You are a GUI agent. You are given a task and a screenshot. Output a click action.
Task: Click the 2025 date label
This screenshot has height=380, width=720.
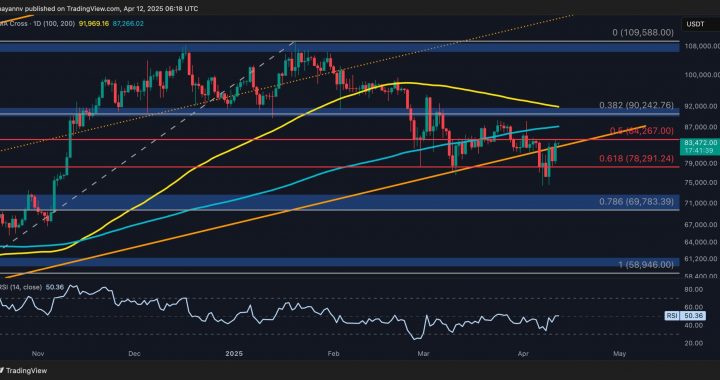[x=234, y=354]
